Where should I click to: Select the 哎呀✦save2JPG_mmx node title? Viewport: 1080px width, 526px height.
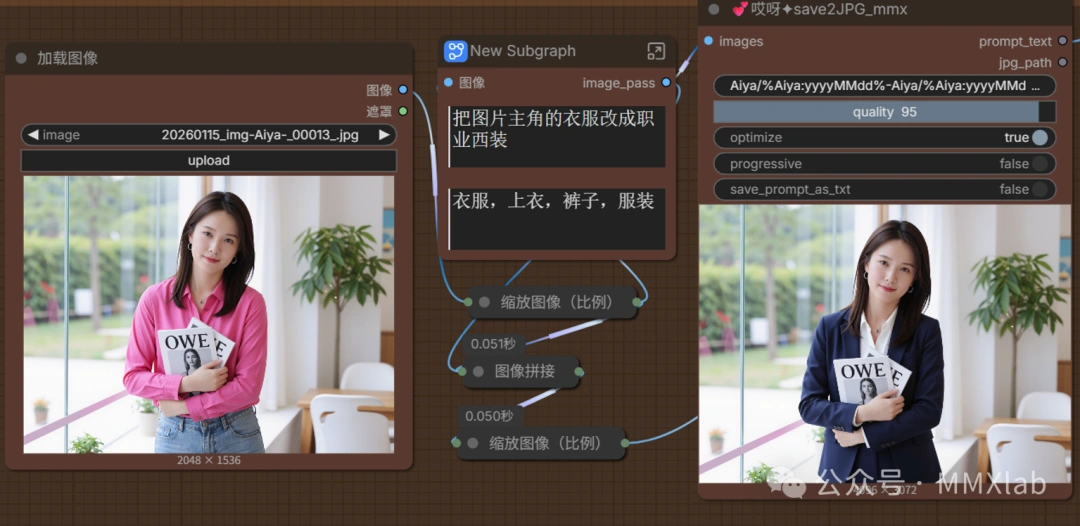pos(819,10)
